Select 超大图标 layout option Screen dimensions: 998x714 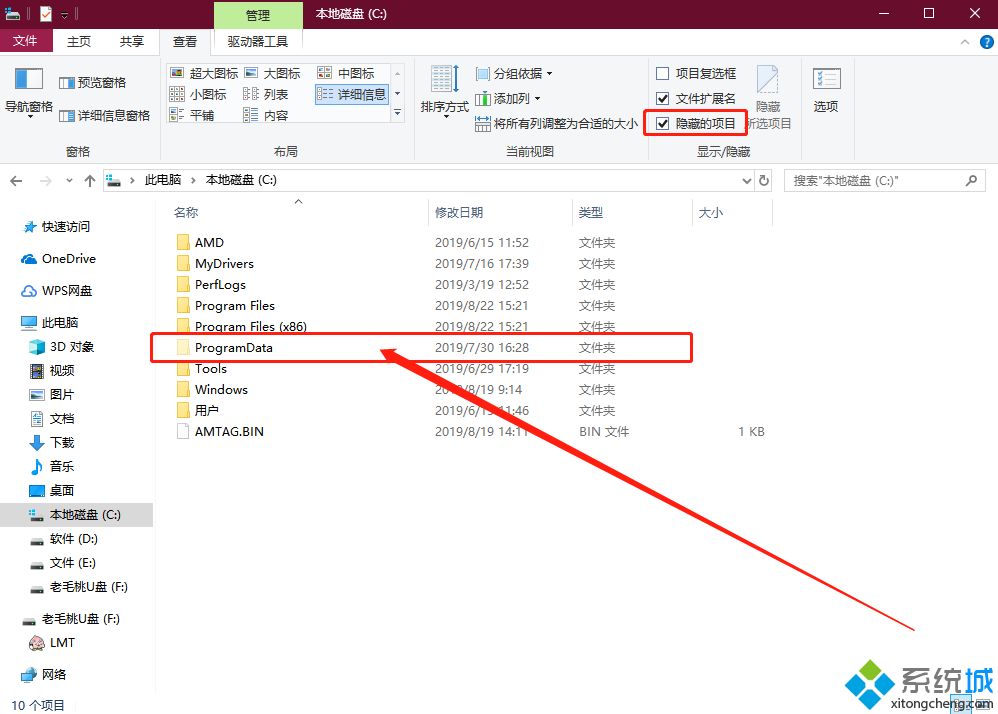point(204,73)
